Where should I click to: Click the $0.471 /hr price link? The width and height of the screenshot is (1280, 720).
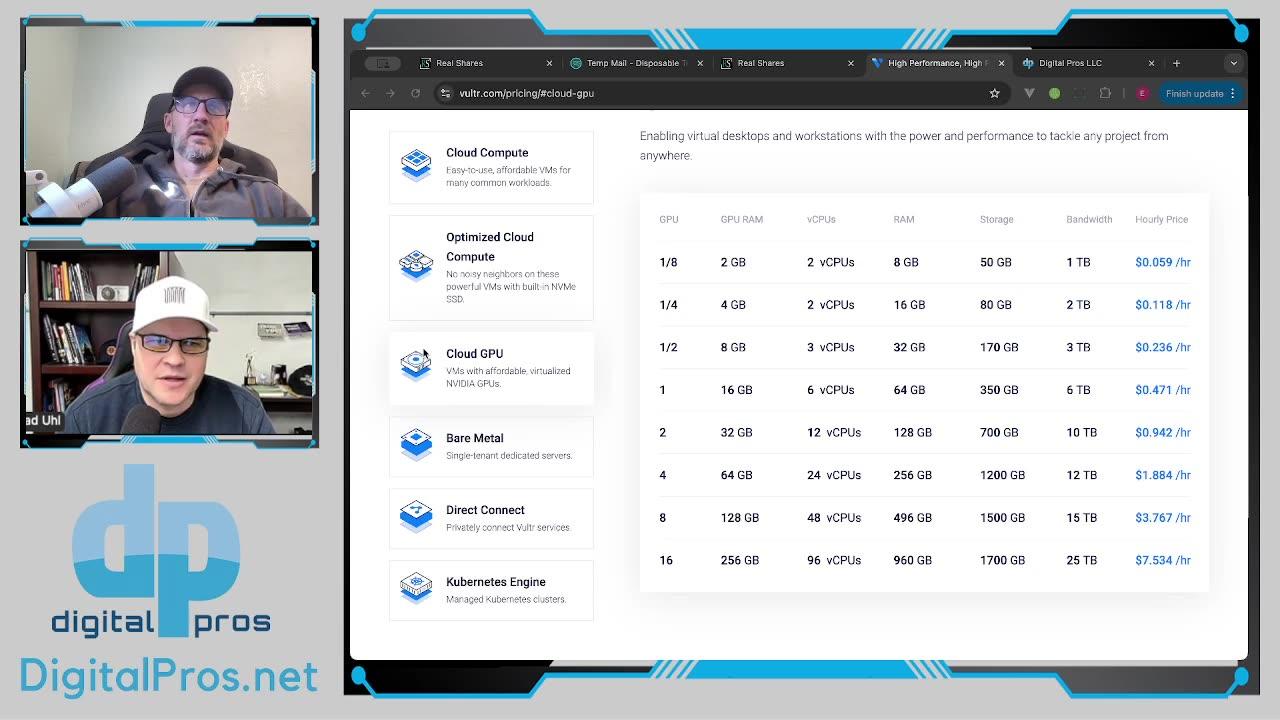pyautogui.click(x=1163, y=390)
